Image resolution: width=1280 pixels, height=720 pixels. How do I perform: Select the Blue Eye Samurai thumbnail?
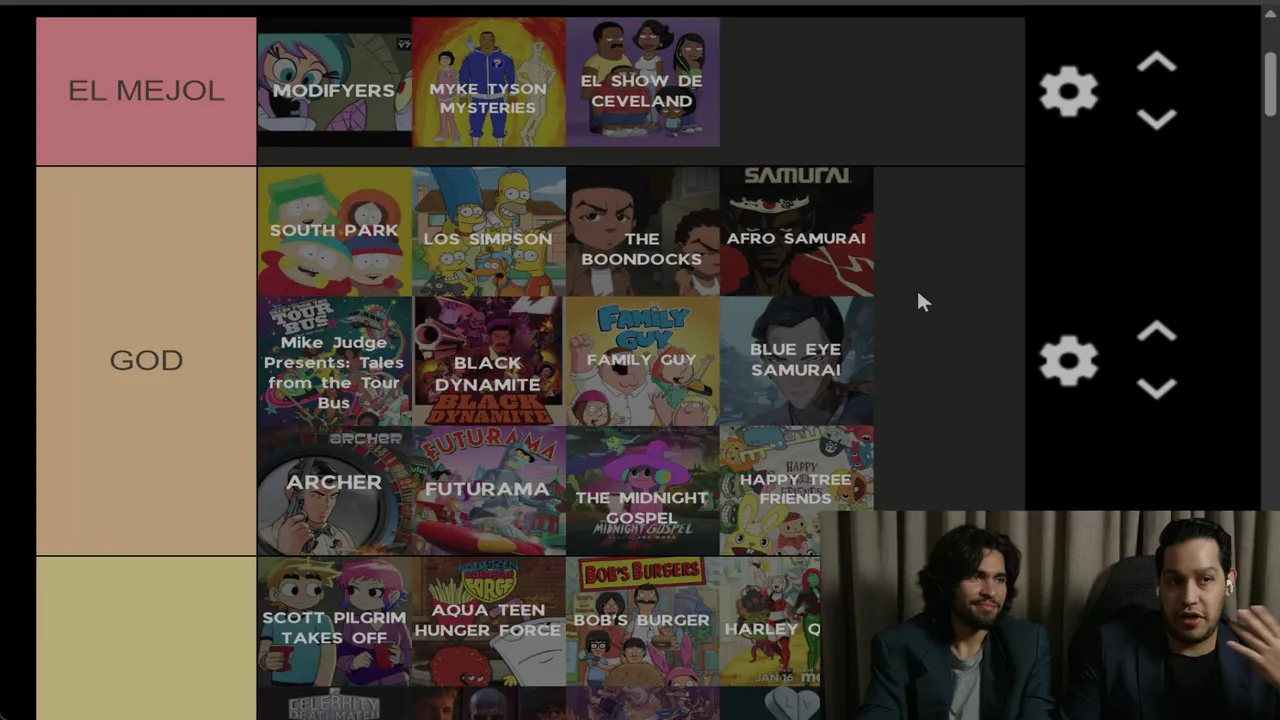click(796, 361)
